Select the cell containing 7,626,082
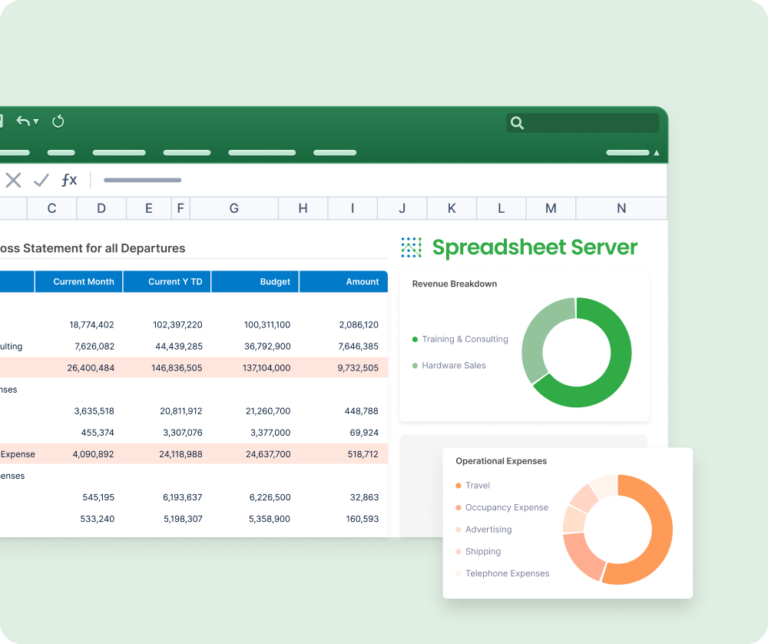This screenshot has height=644, width=768. (95, 346)
